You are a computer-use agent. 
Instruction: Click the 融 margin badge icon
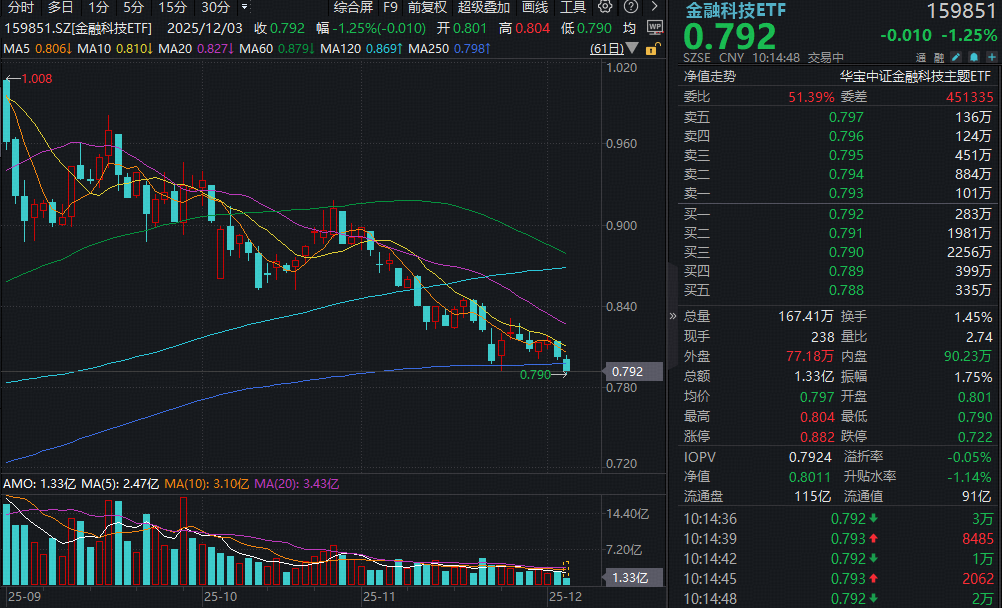point(939,57)
